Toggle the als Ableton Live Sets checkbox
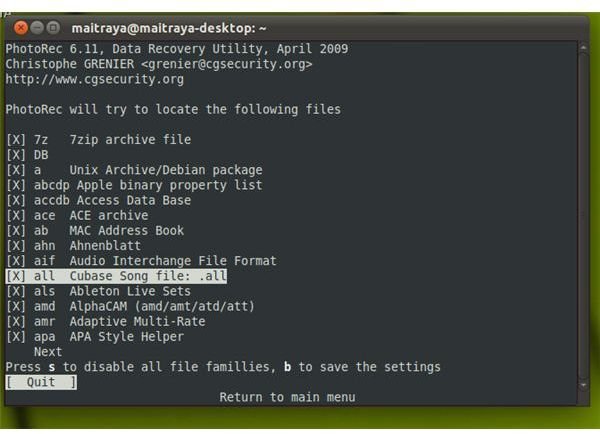 (16, 291)
